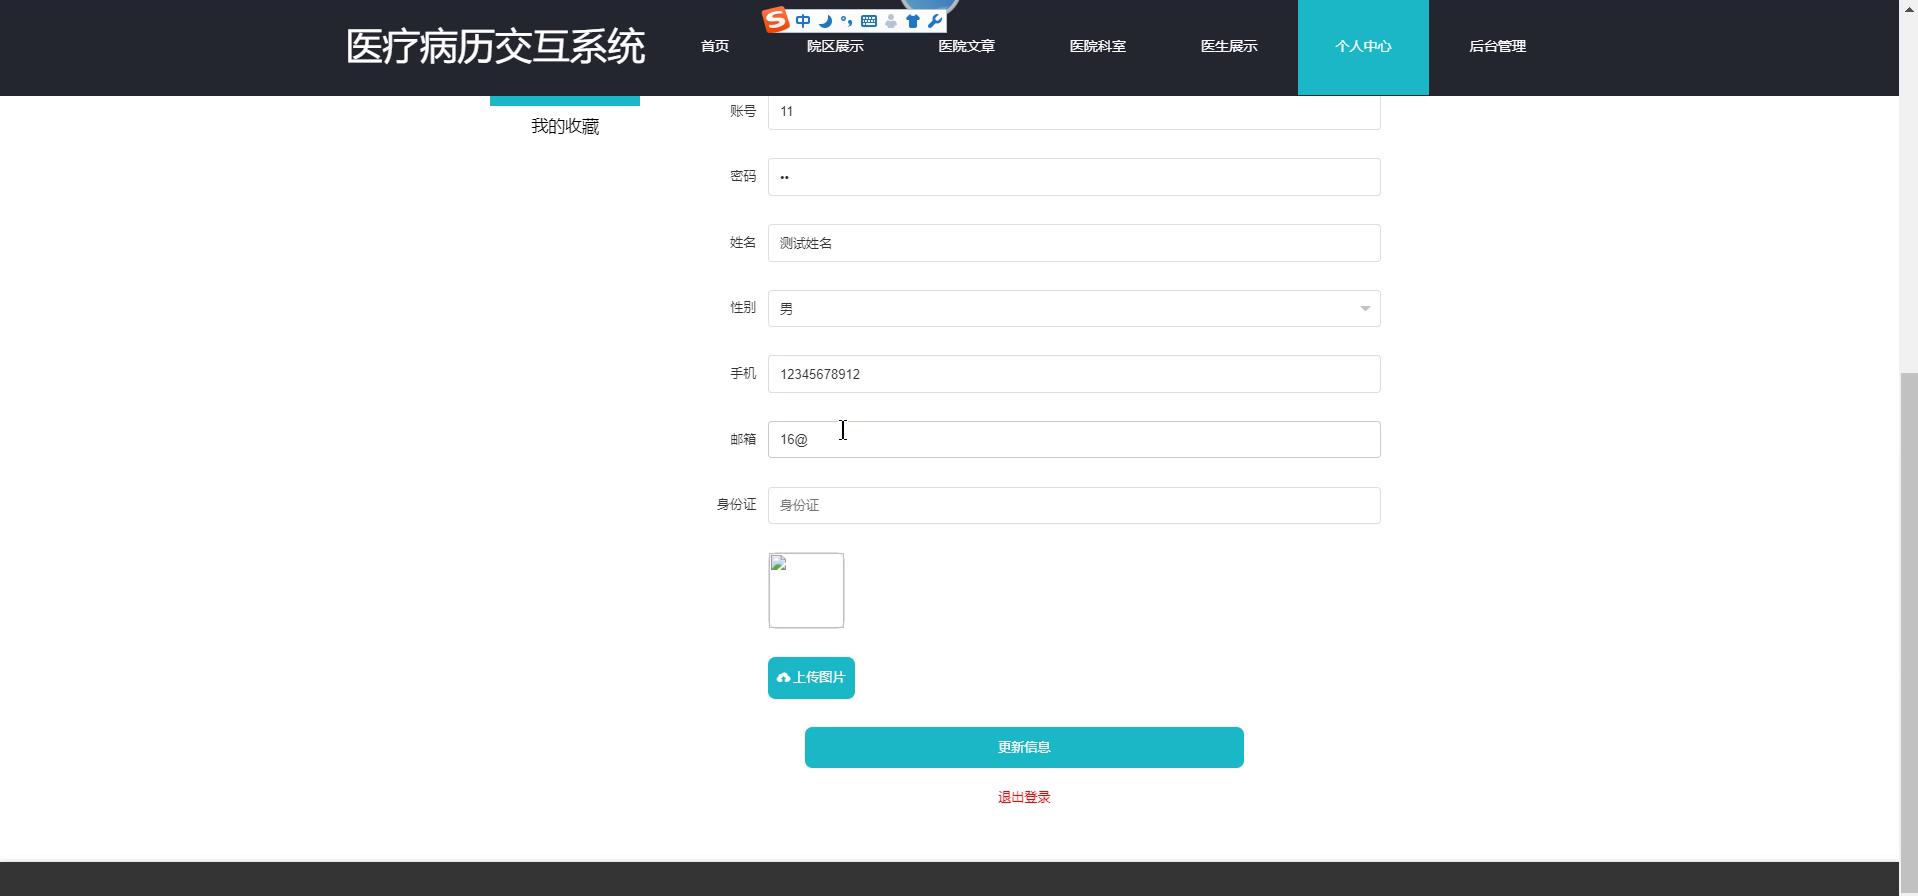Open the skin shirt icon in IME bar
Image resolution: width=1918 pixels, height=896 pixels.
pyautogui.click(x=912, y=21)
